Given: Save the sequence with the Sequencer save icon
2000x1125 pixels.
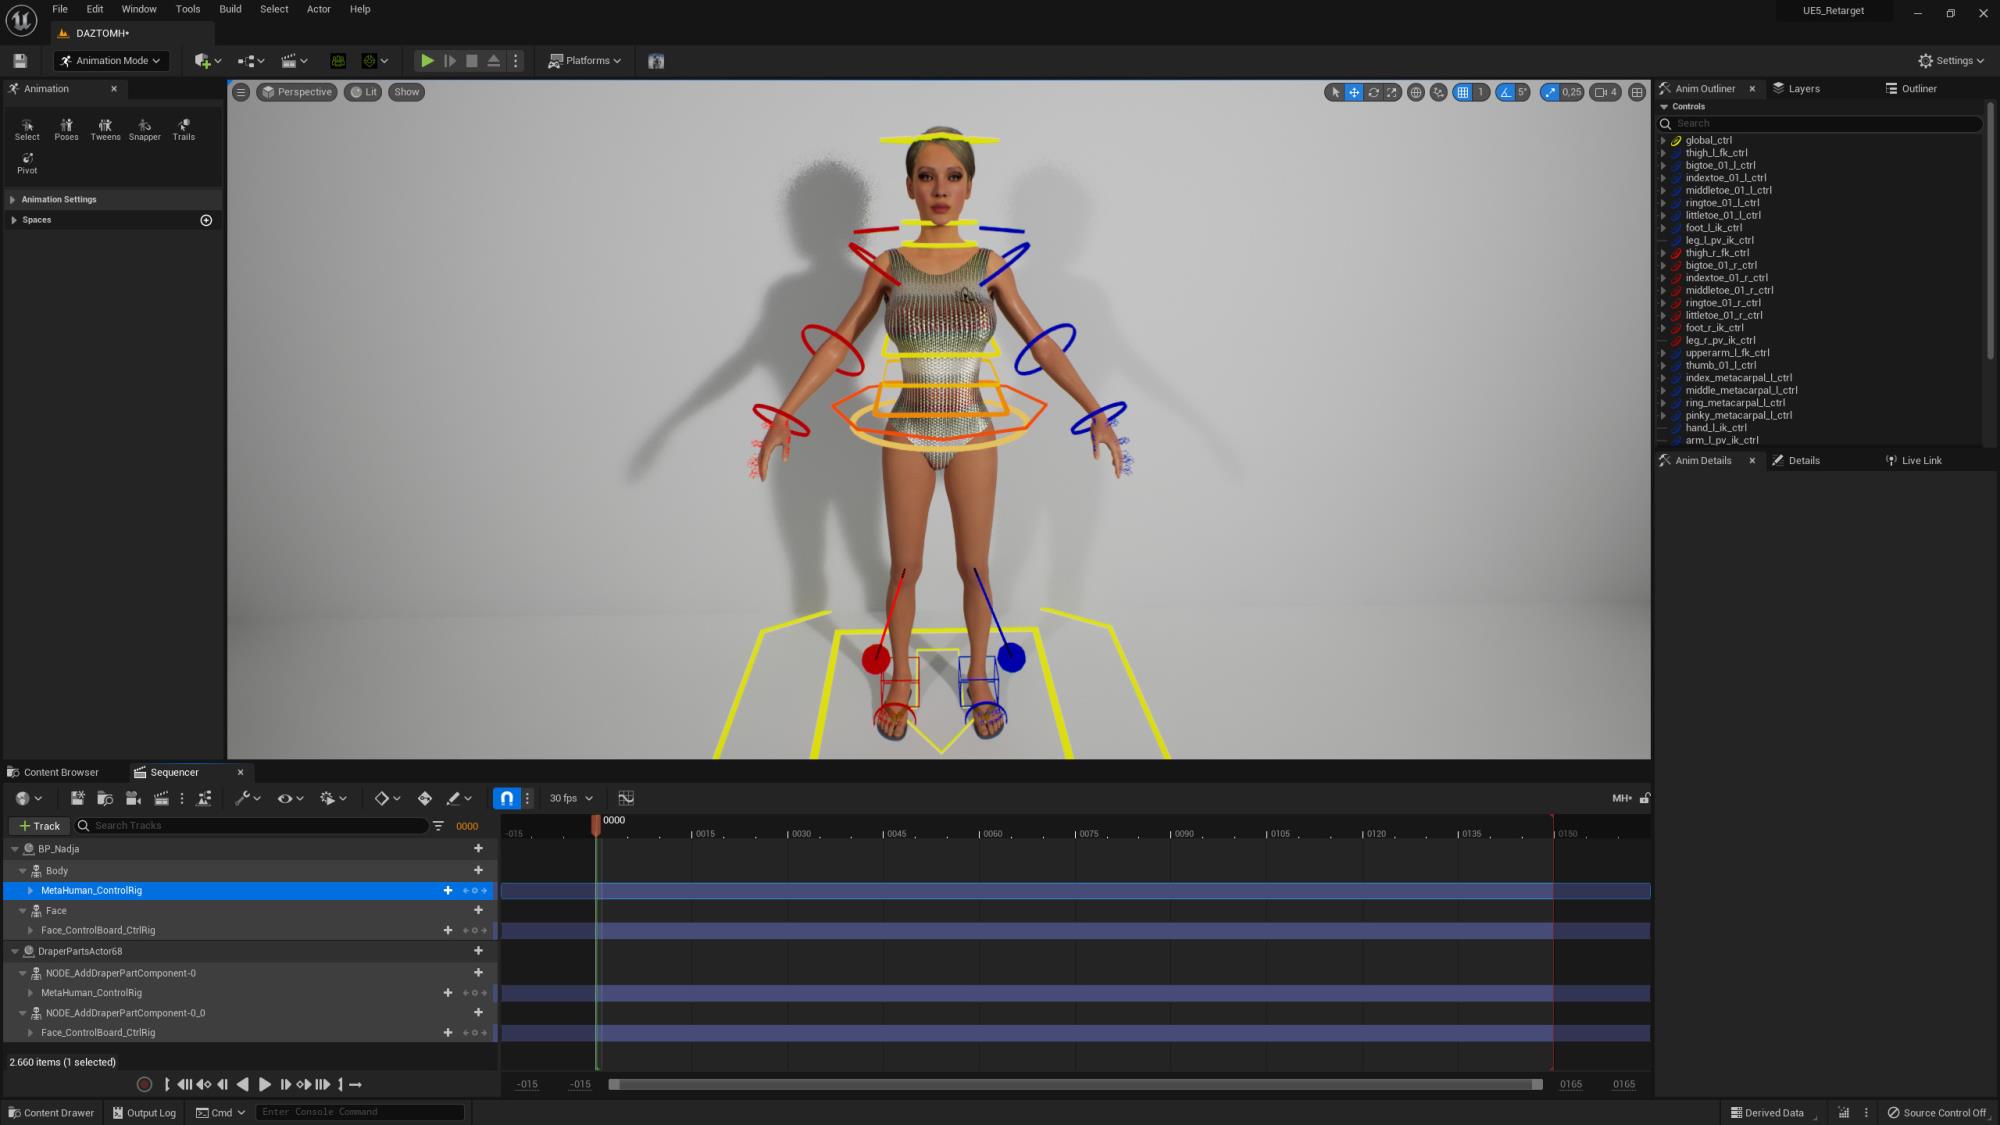Looking at the screenshot, I should (x=77, y=798).
